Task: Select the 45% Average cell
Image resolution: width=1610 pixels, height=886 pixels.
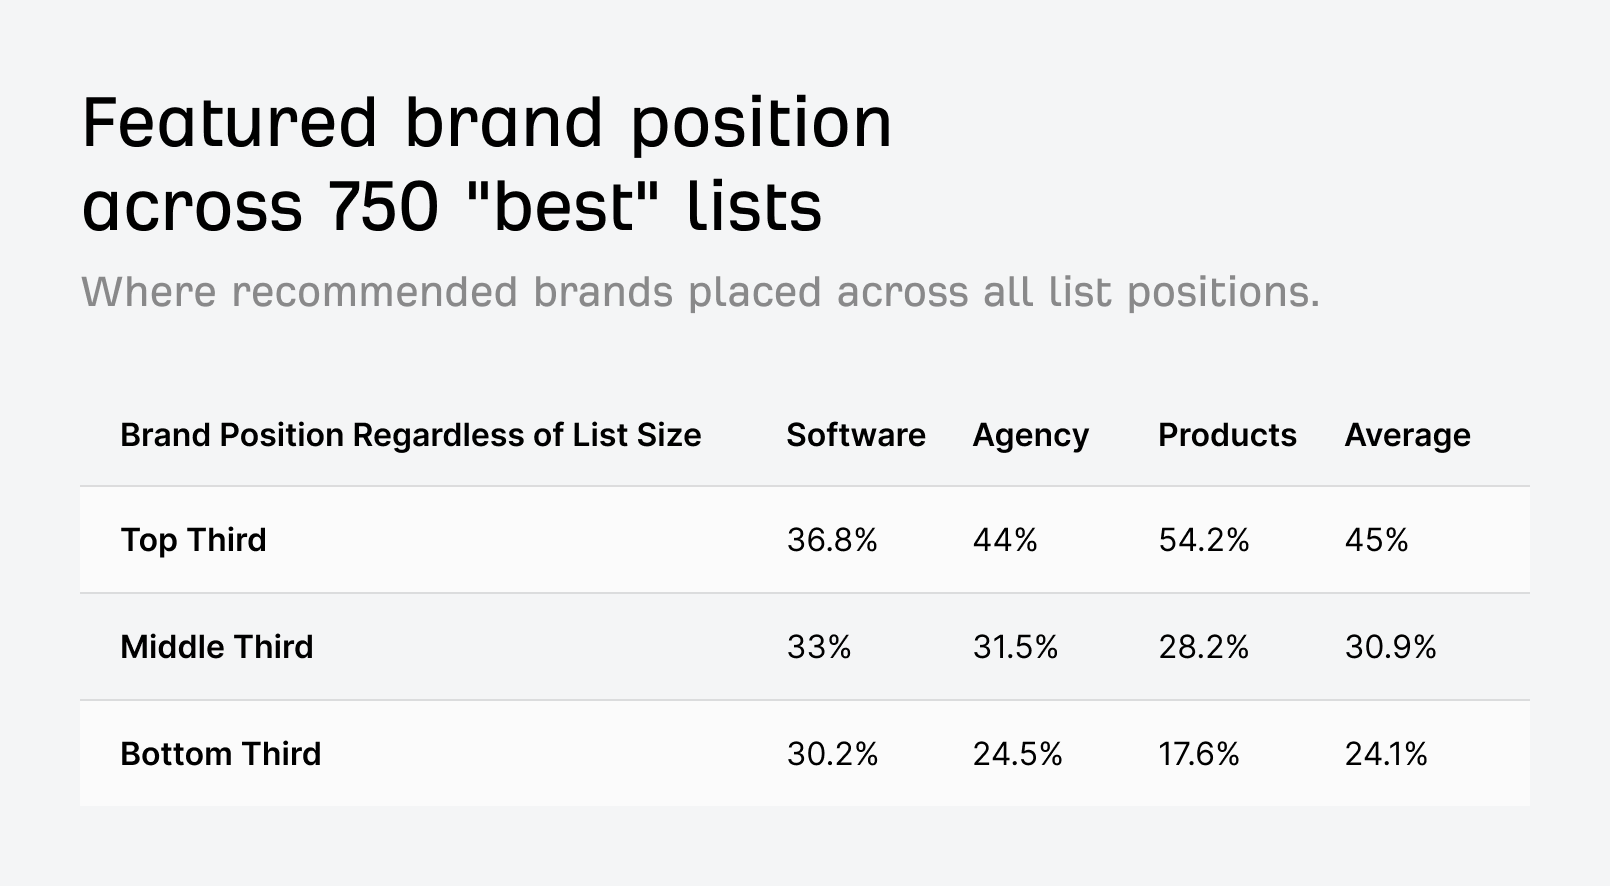Action: 1376,540
